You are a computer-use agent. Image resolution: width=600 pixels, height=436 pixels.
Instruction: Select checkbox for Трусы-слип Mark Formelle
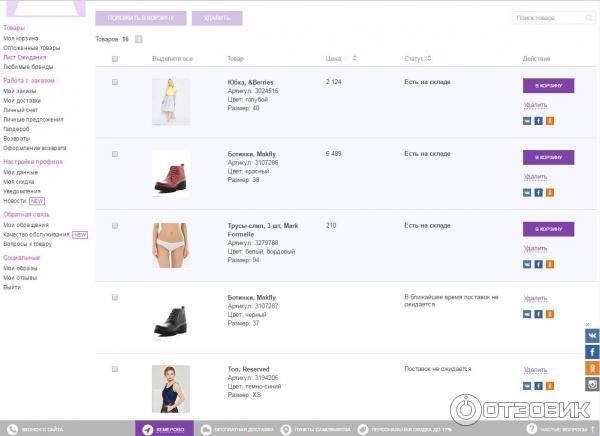coord(115,226)
